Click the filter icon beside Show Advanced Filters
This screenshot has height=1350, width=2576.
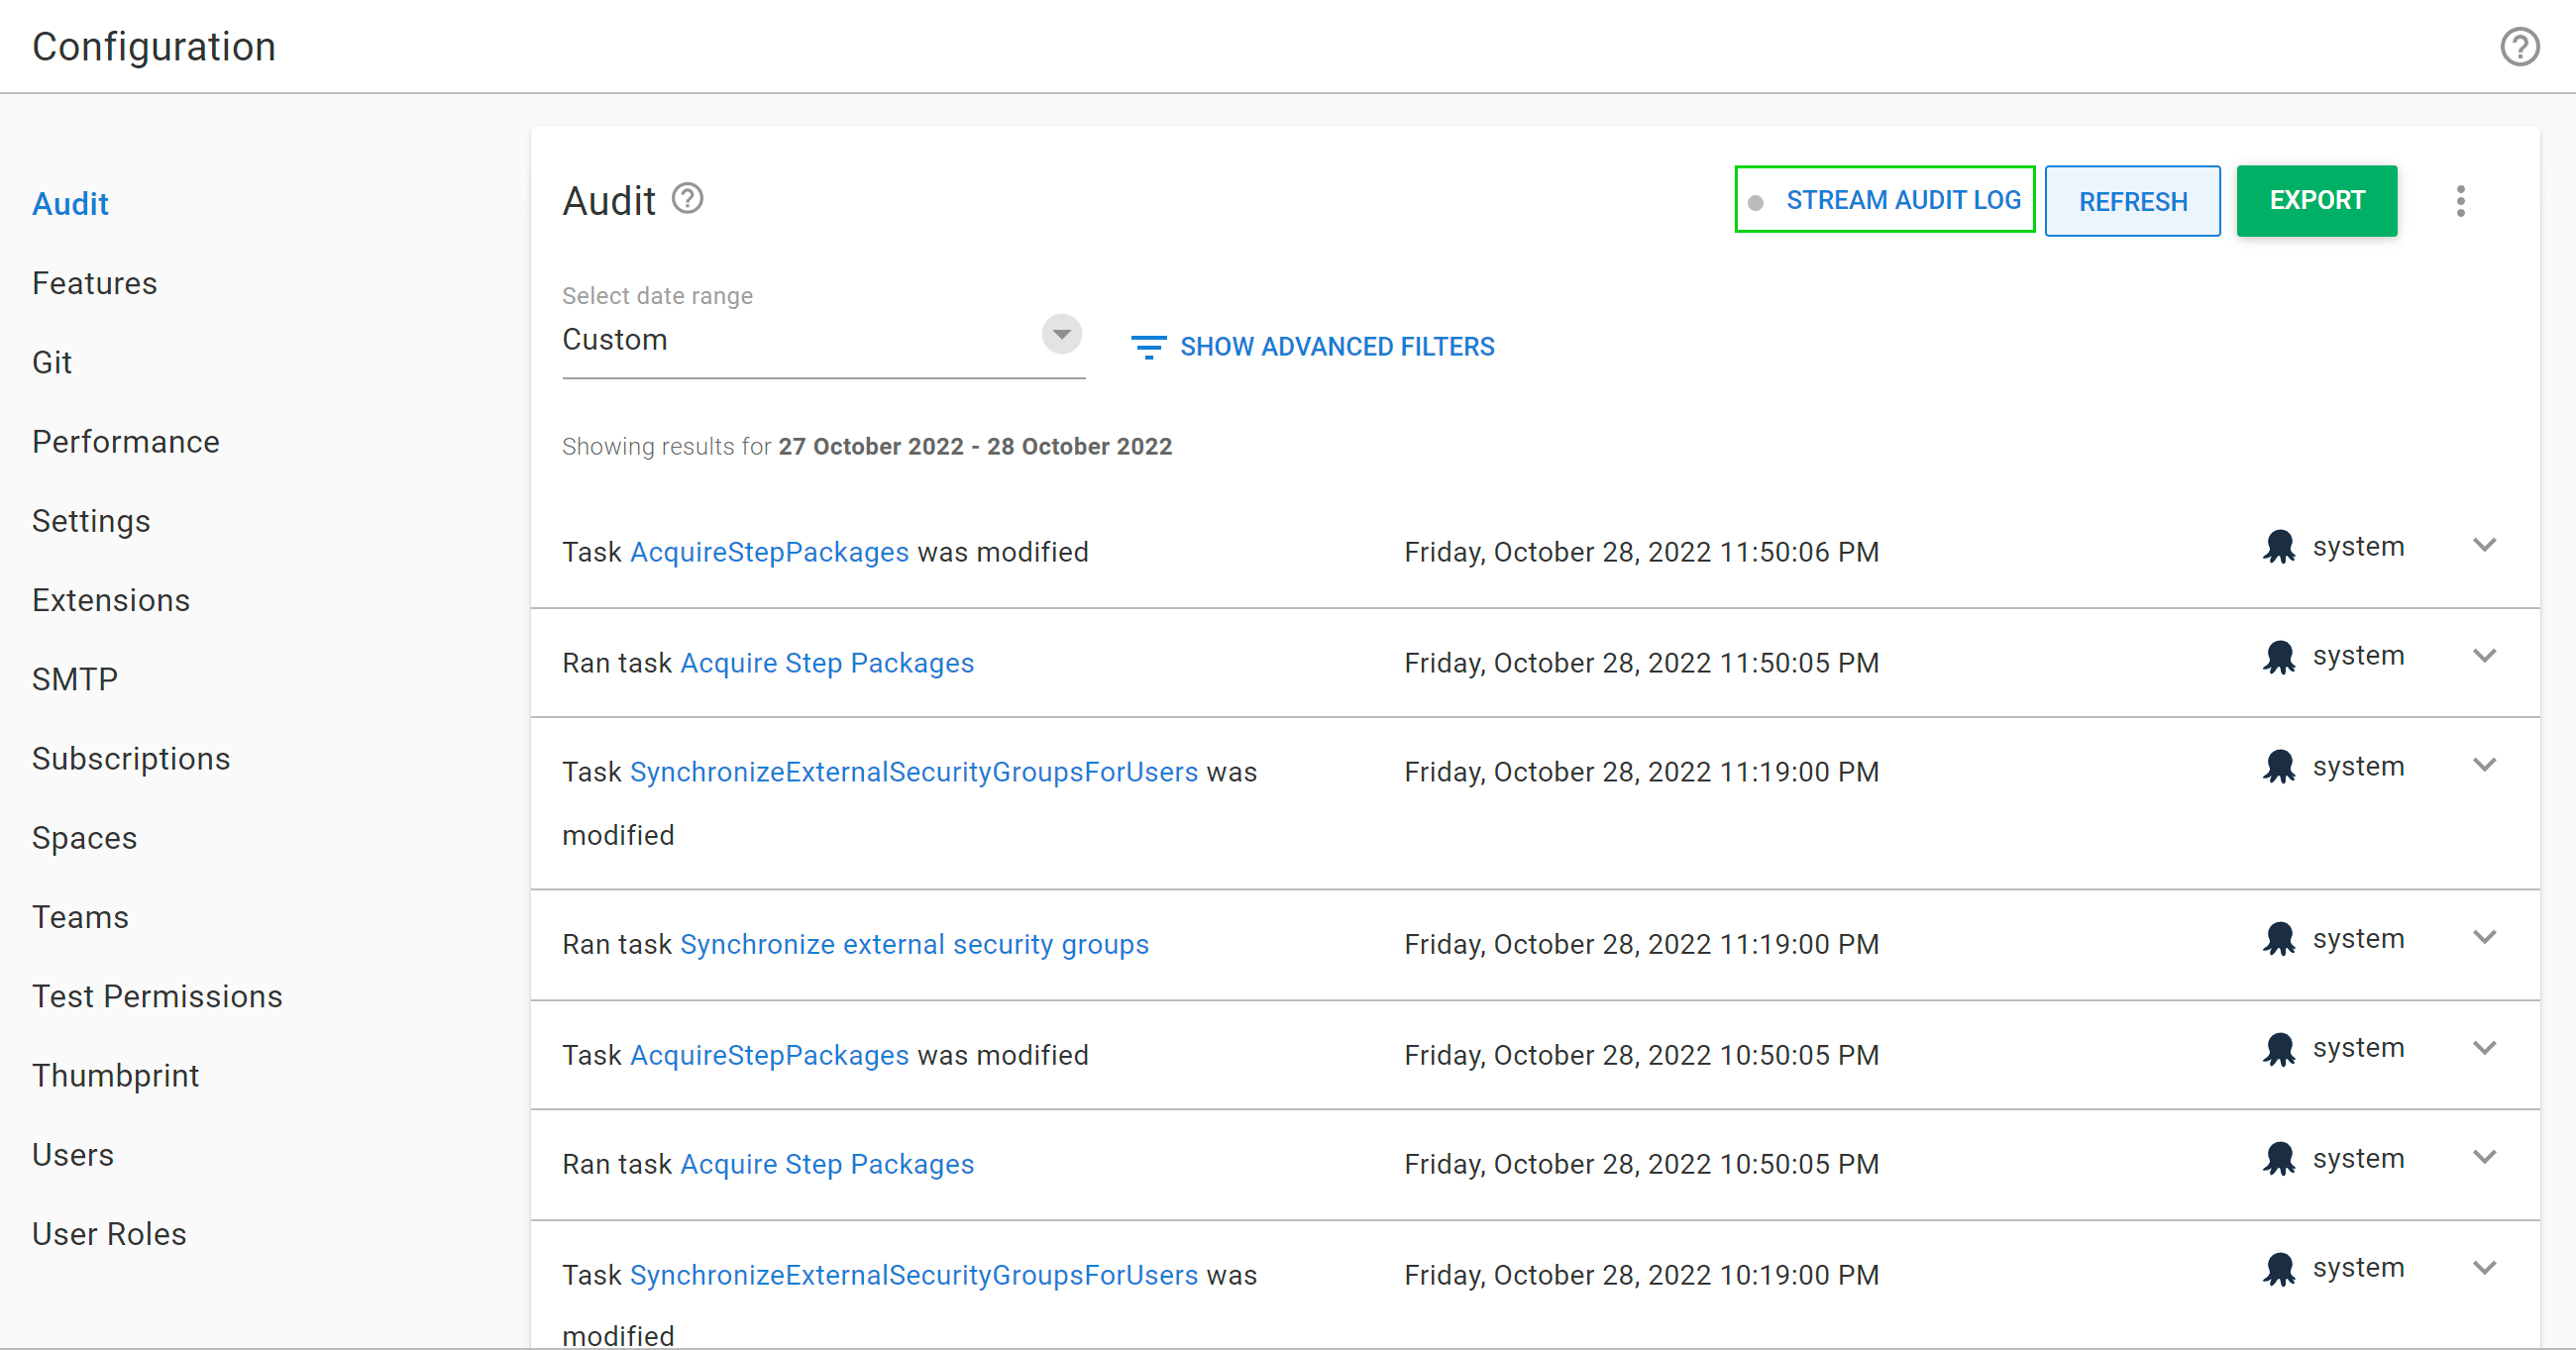click(1148, 346)
